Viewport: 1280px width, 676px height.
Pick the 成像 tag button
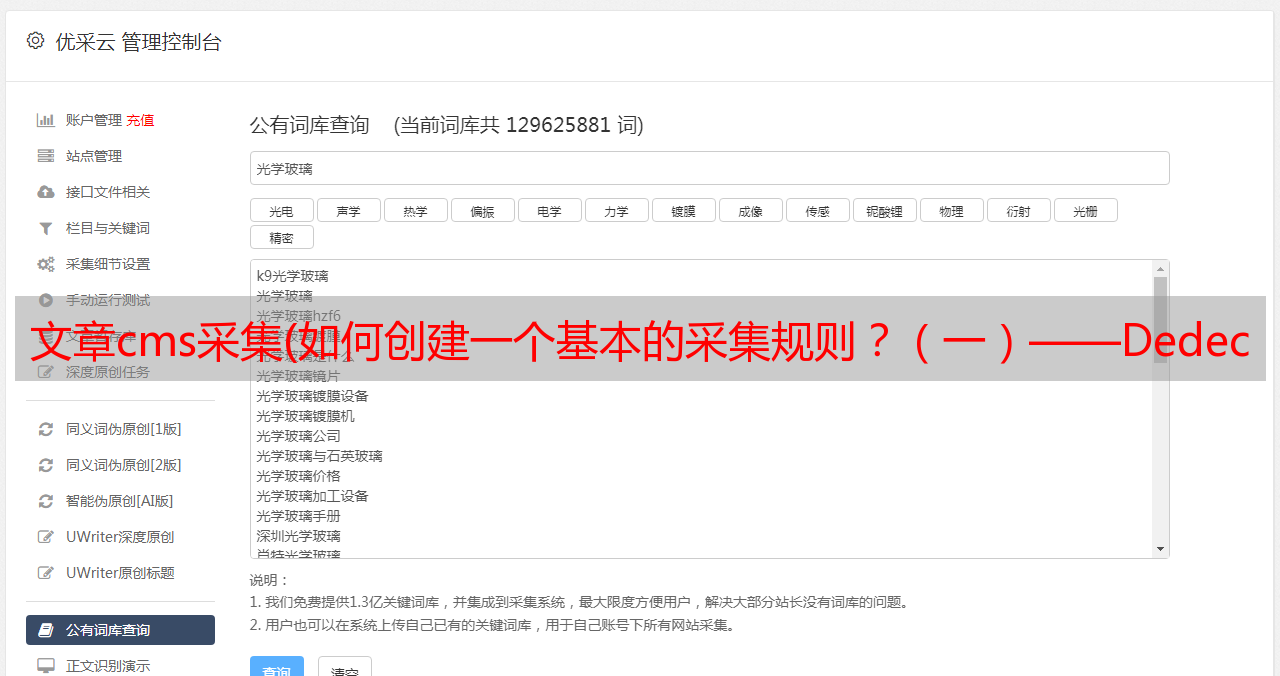[750, 210]
